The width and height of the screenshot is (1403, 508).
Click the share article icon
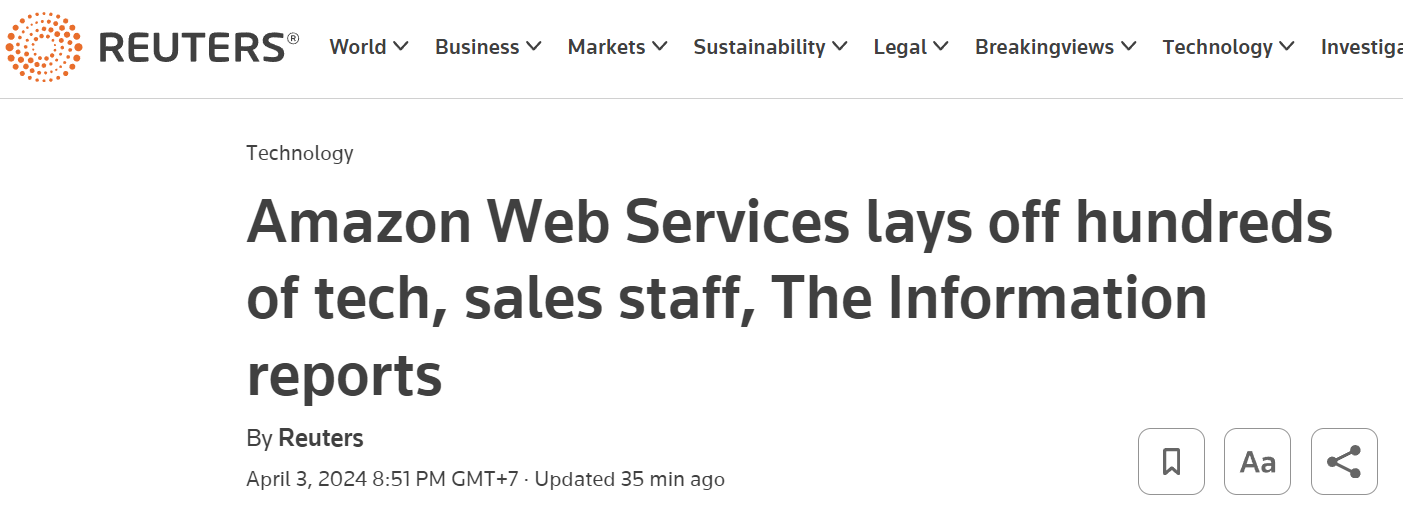(x=1344, y=462)
